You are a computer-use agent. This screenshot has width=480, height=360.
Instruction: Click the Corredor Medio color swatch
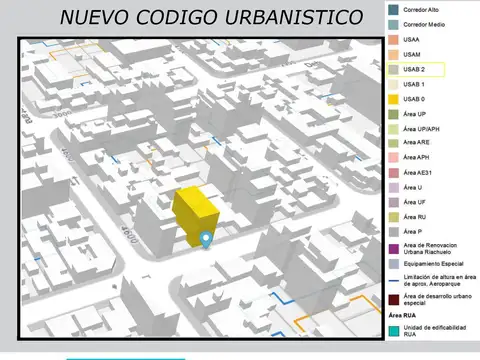(x=393, y=25)
